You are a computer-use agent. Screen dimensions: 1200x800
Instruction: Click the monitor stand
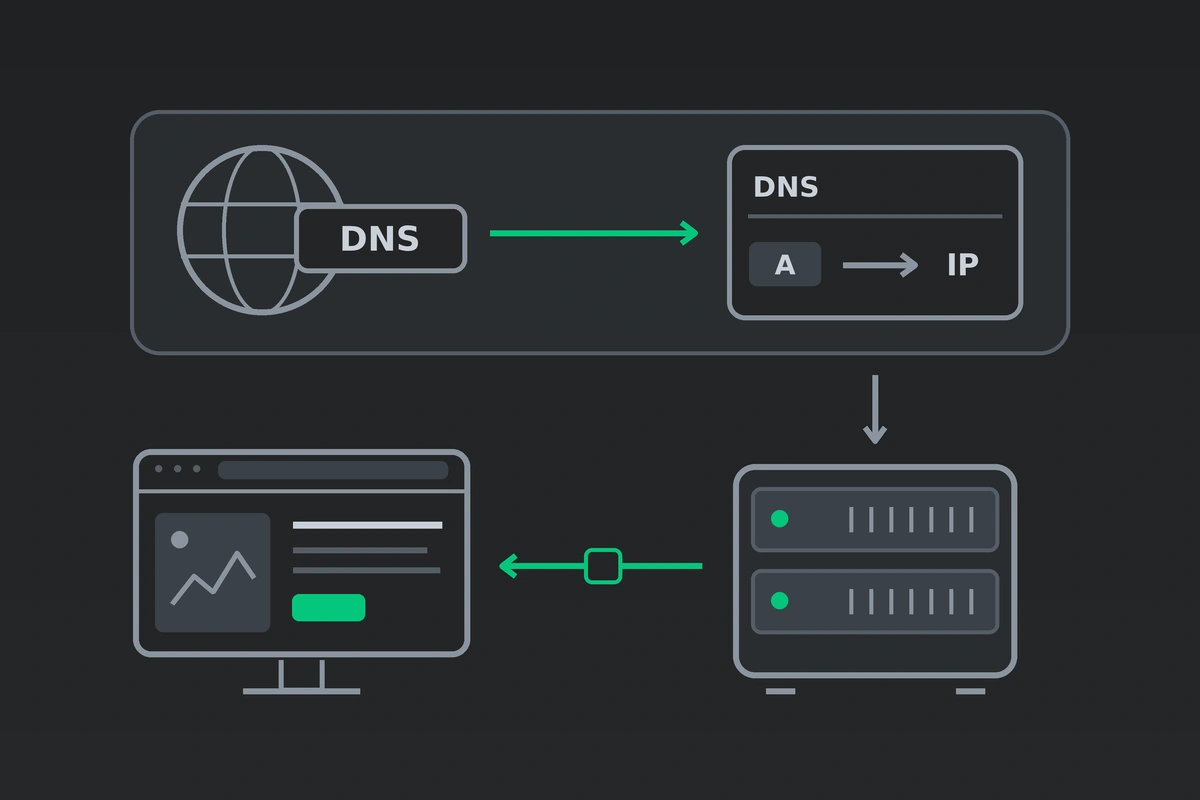[x=302, y=676]
